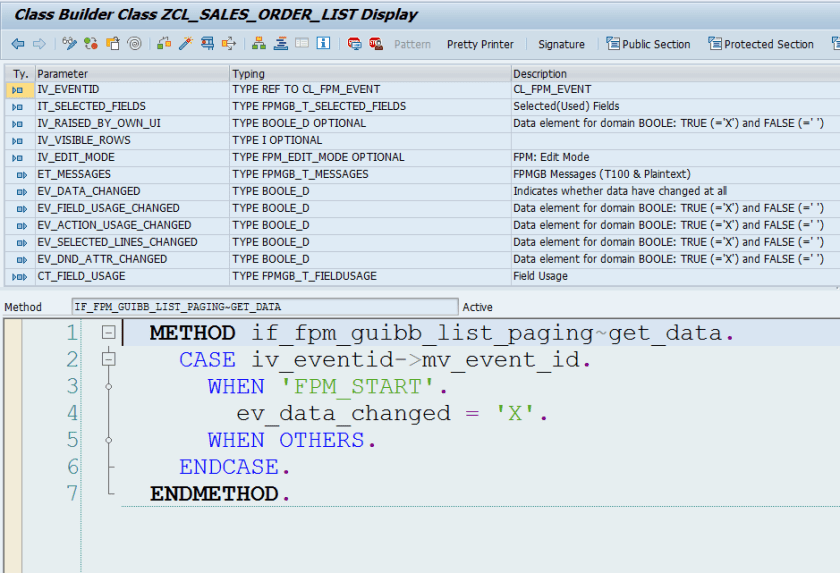Open the blue information icon

tap(323, 43)
